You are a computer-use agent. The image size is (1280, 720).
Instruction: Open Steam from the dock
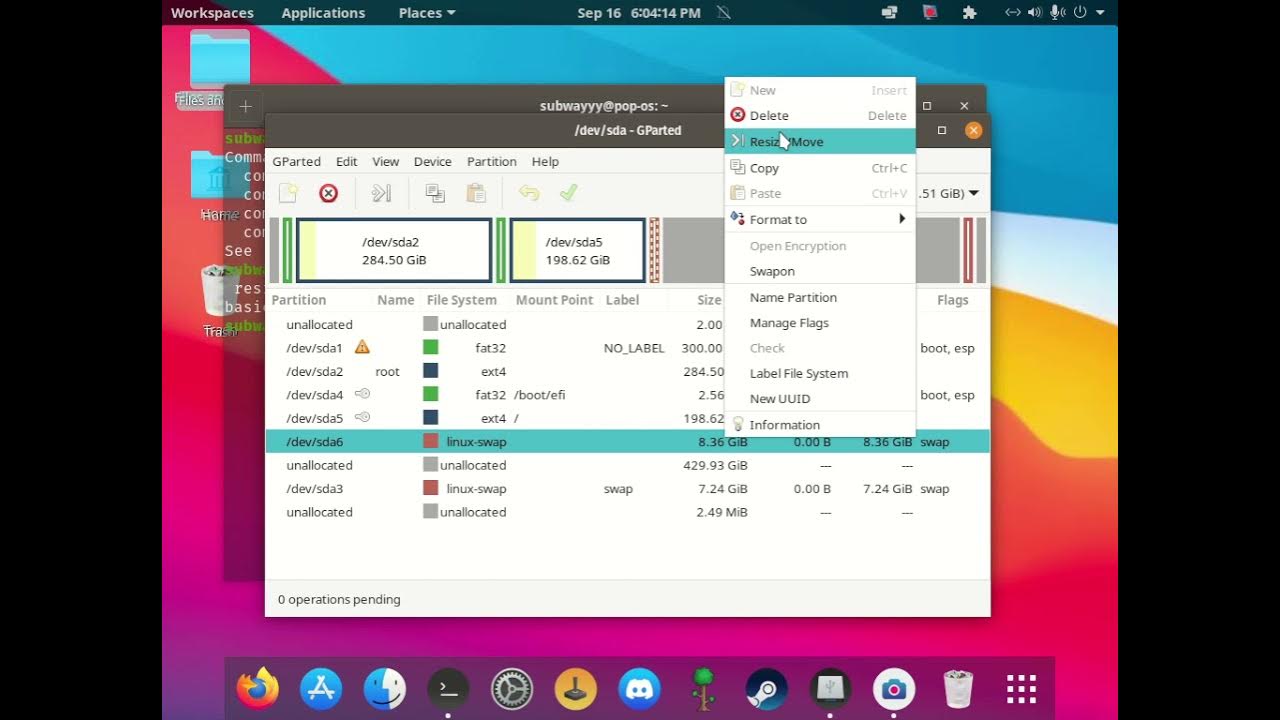click(x=766, y=689)
